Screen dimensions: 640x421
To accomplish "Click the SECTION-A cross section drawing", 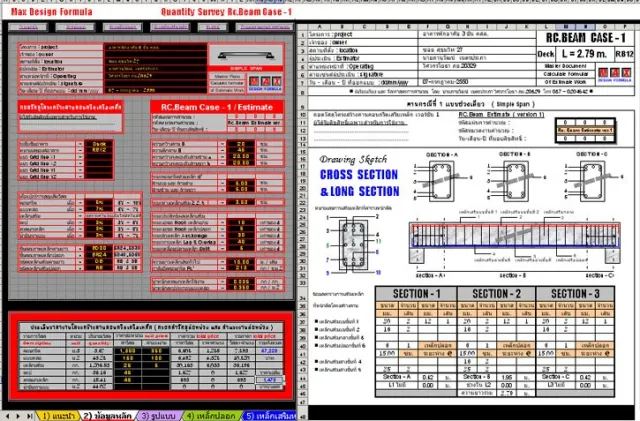I will [442, 180].
